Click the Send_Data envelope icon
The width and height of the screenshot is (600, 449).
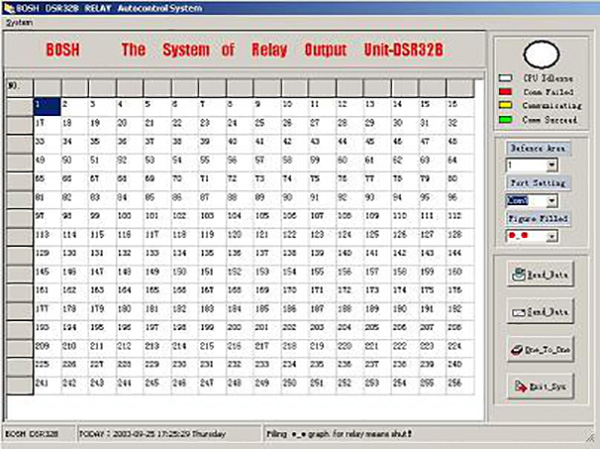(518, 312)
